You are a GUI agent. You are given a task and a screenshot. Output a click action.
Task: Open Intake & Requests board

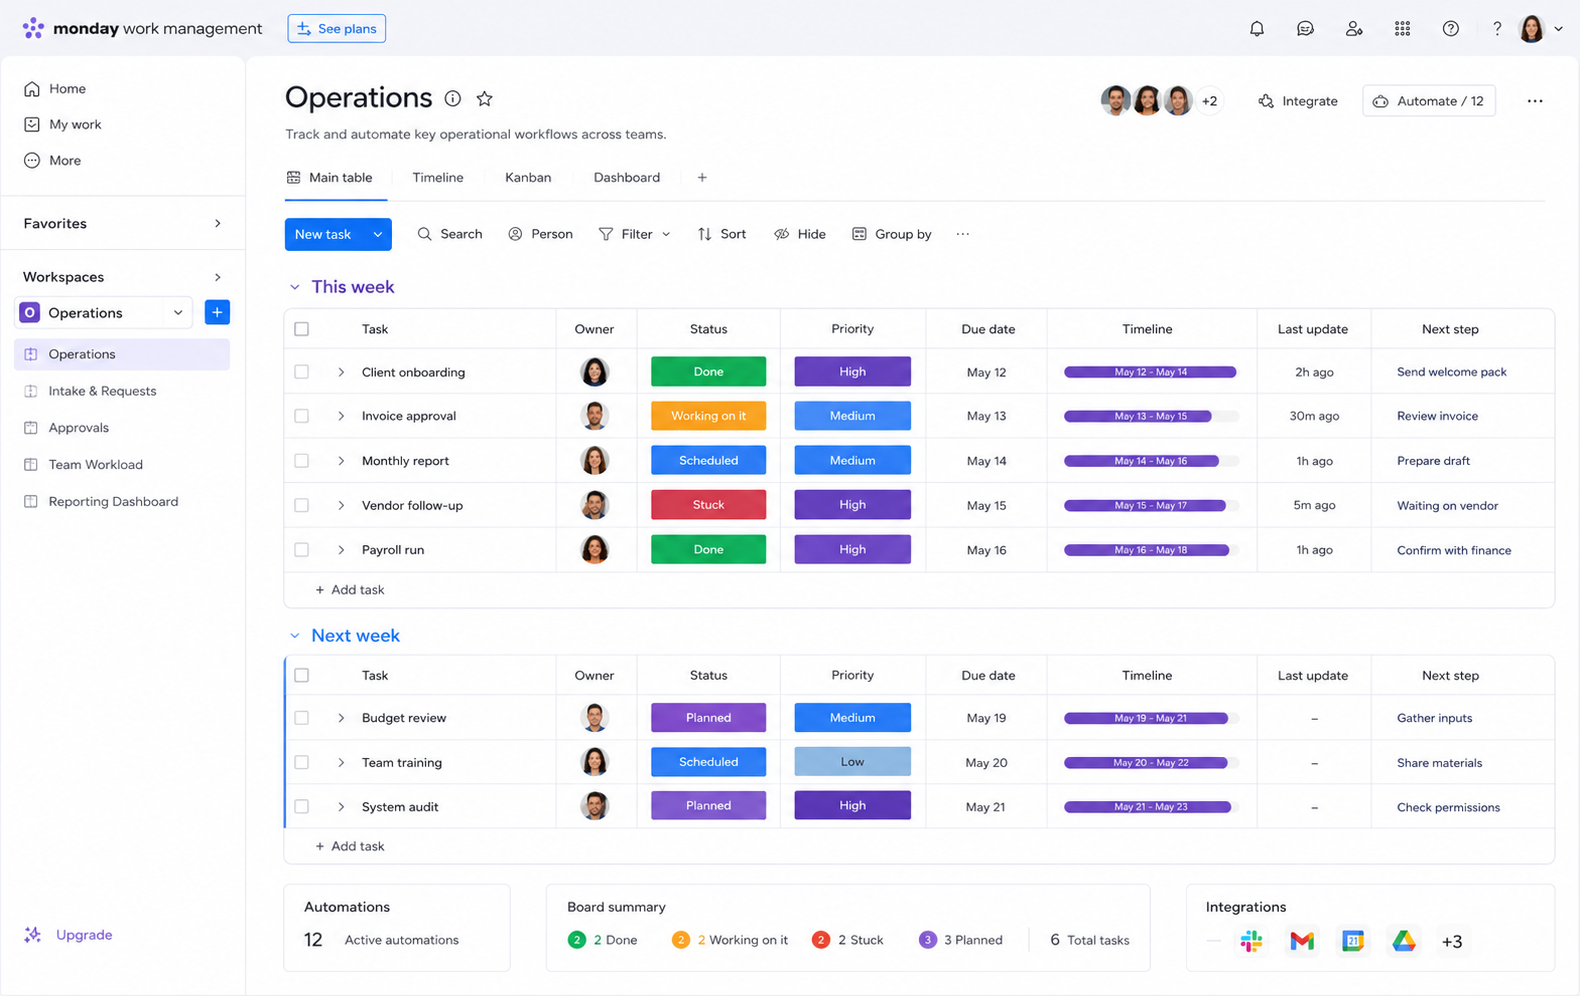[x=122, y=391]
